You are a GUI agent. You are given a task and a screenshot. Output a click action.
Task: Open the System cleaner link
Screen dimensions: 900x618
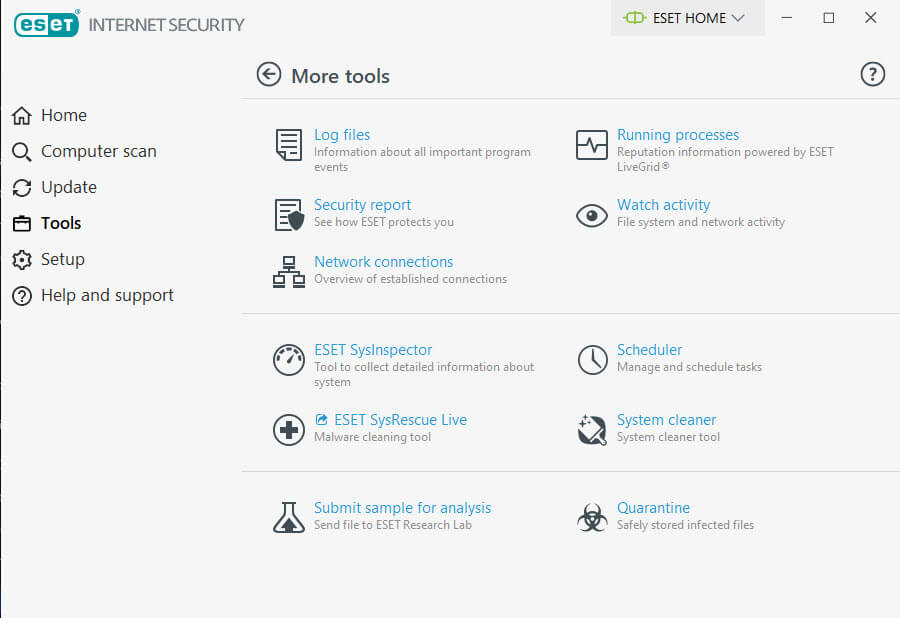[x=666, y=419]
